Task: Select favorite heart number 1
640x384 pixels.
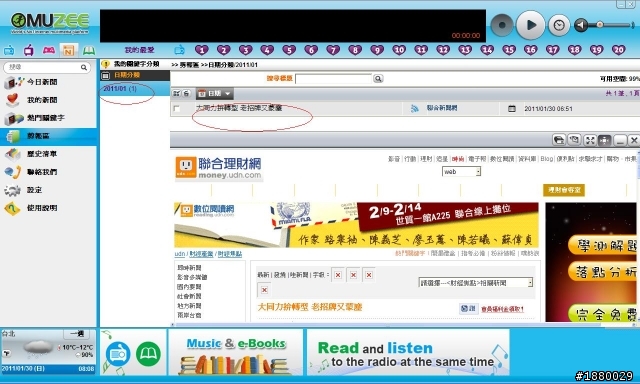Action: tap(202, 50)
